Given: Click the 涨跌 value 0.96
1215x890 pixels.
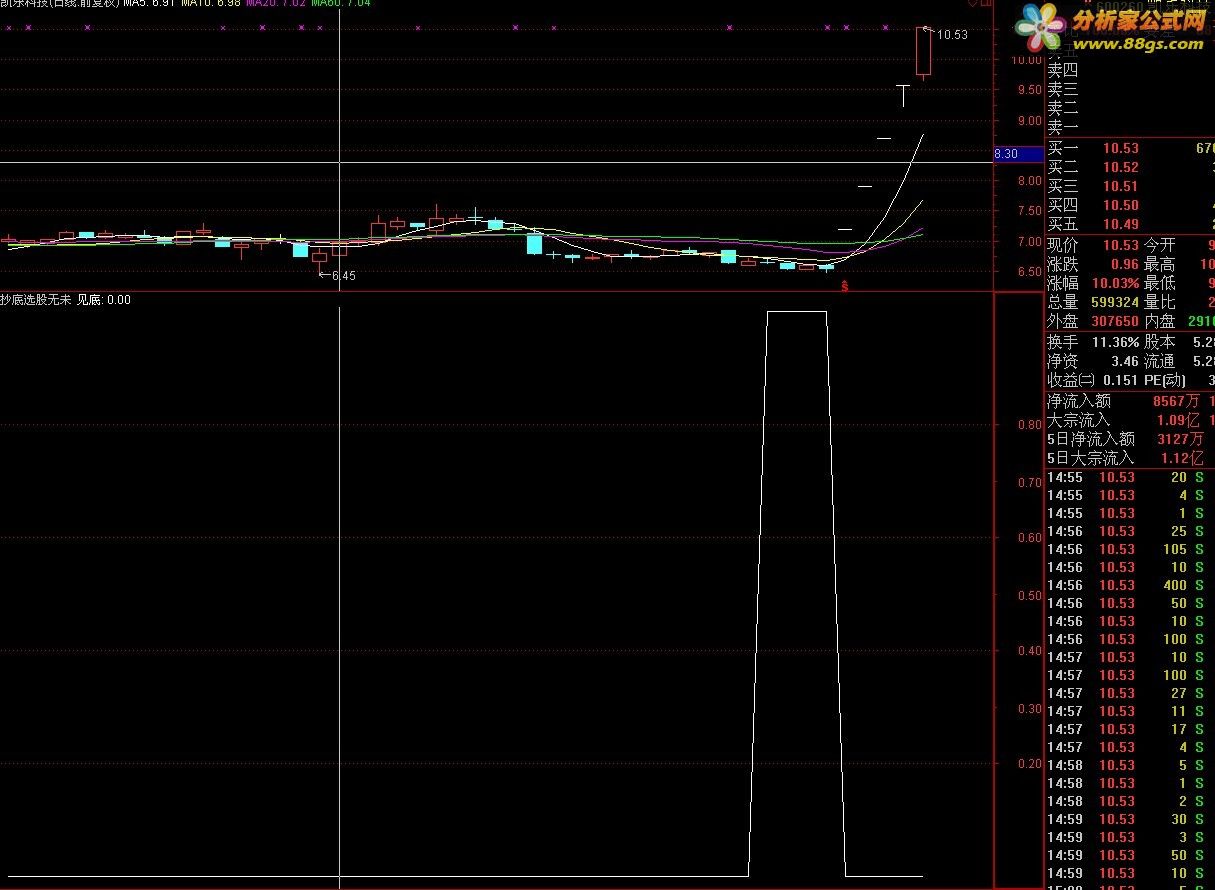Looking at the screenshot, I should (1124, 264).
